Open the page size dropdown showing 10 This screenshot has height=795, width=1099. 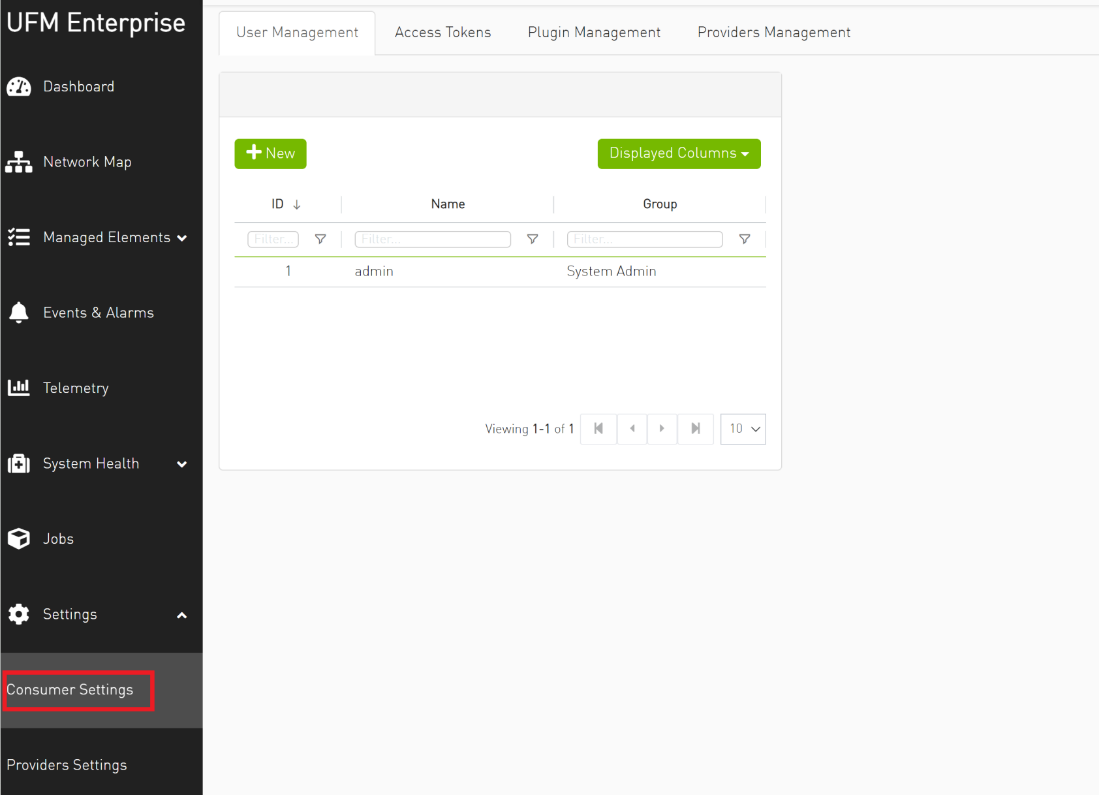click(x=743, y=428)
